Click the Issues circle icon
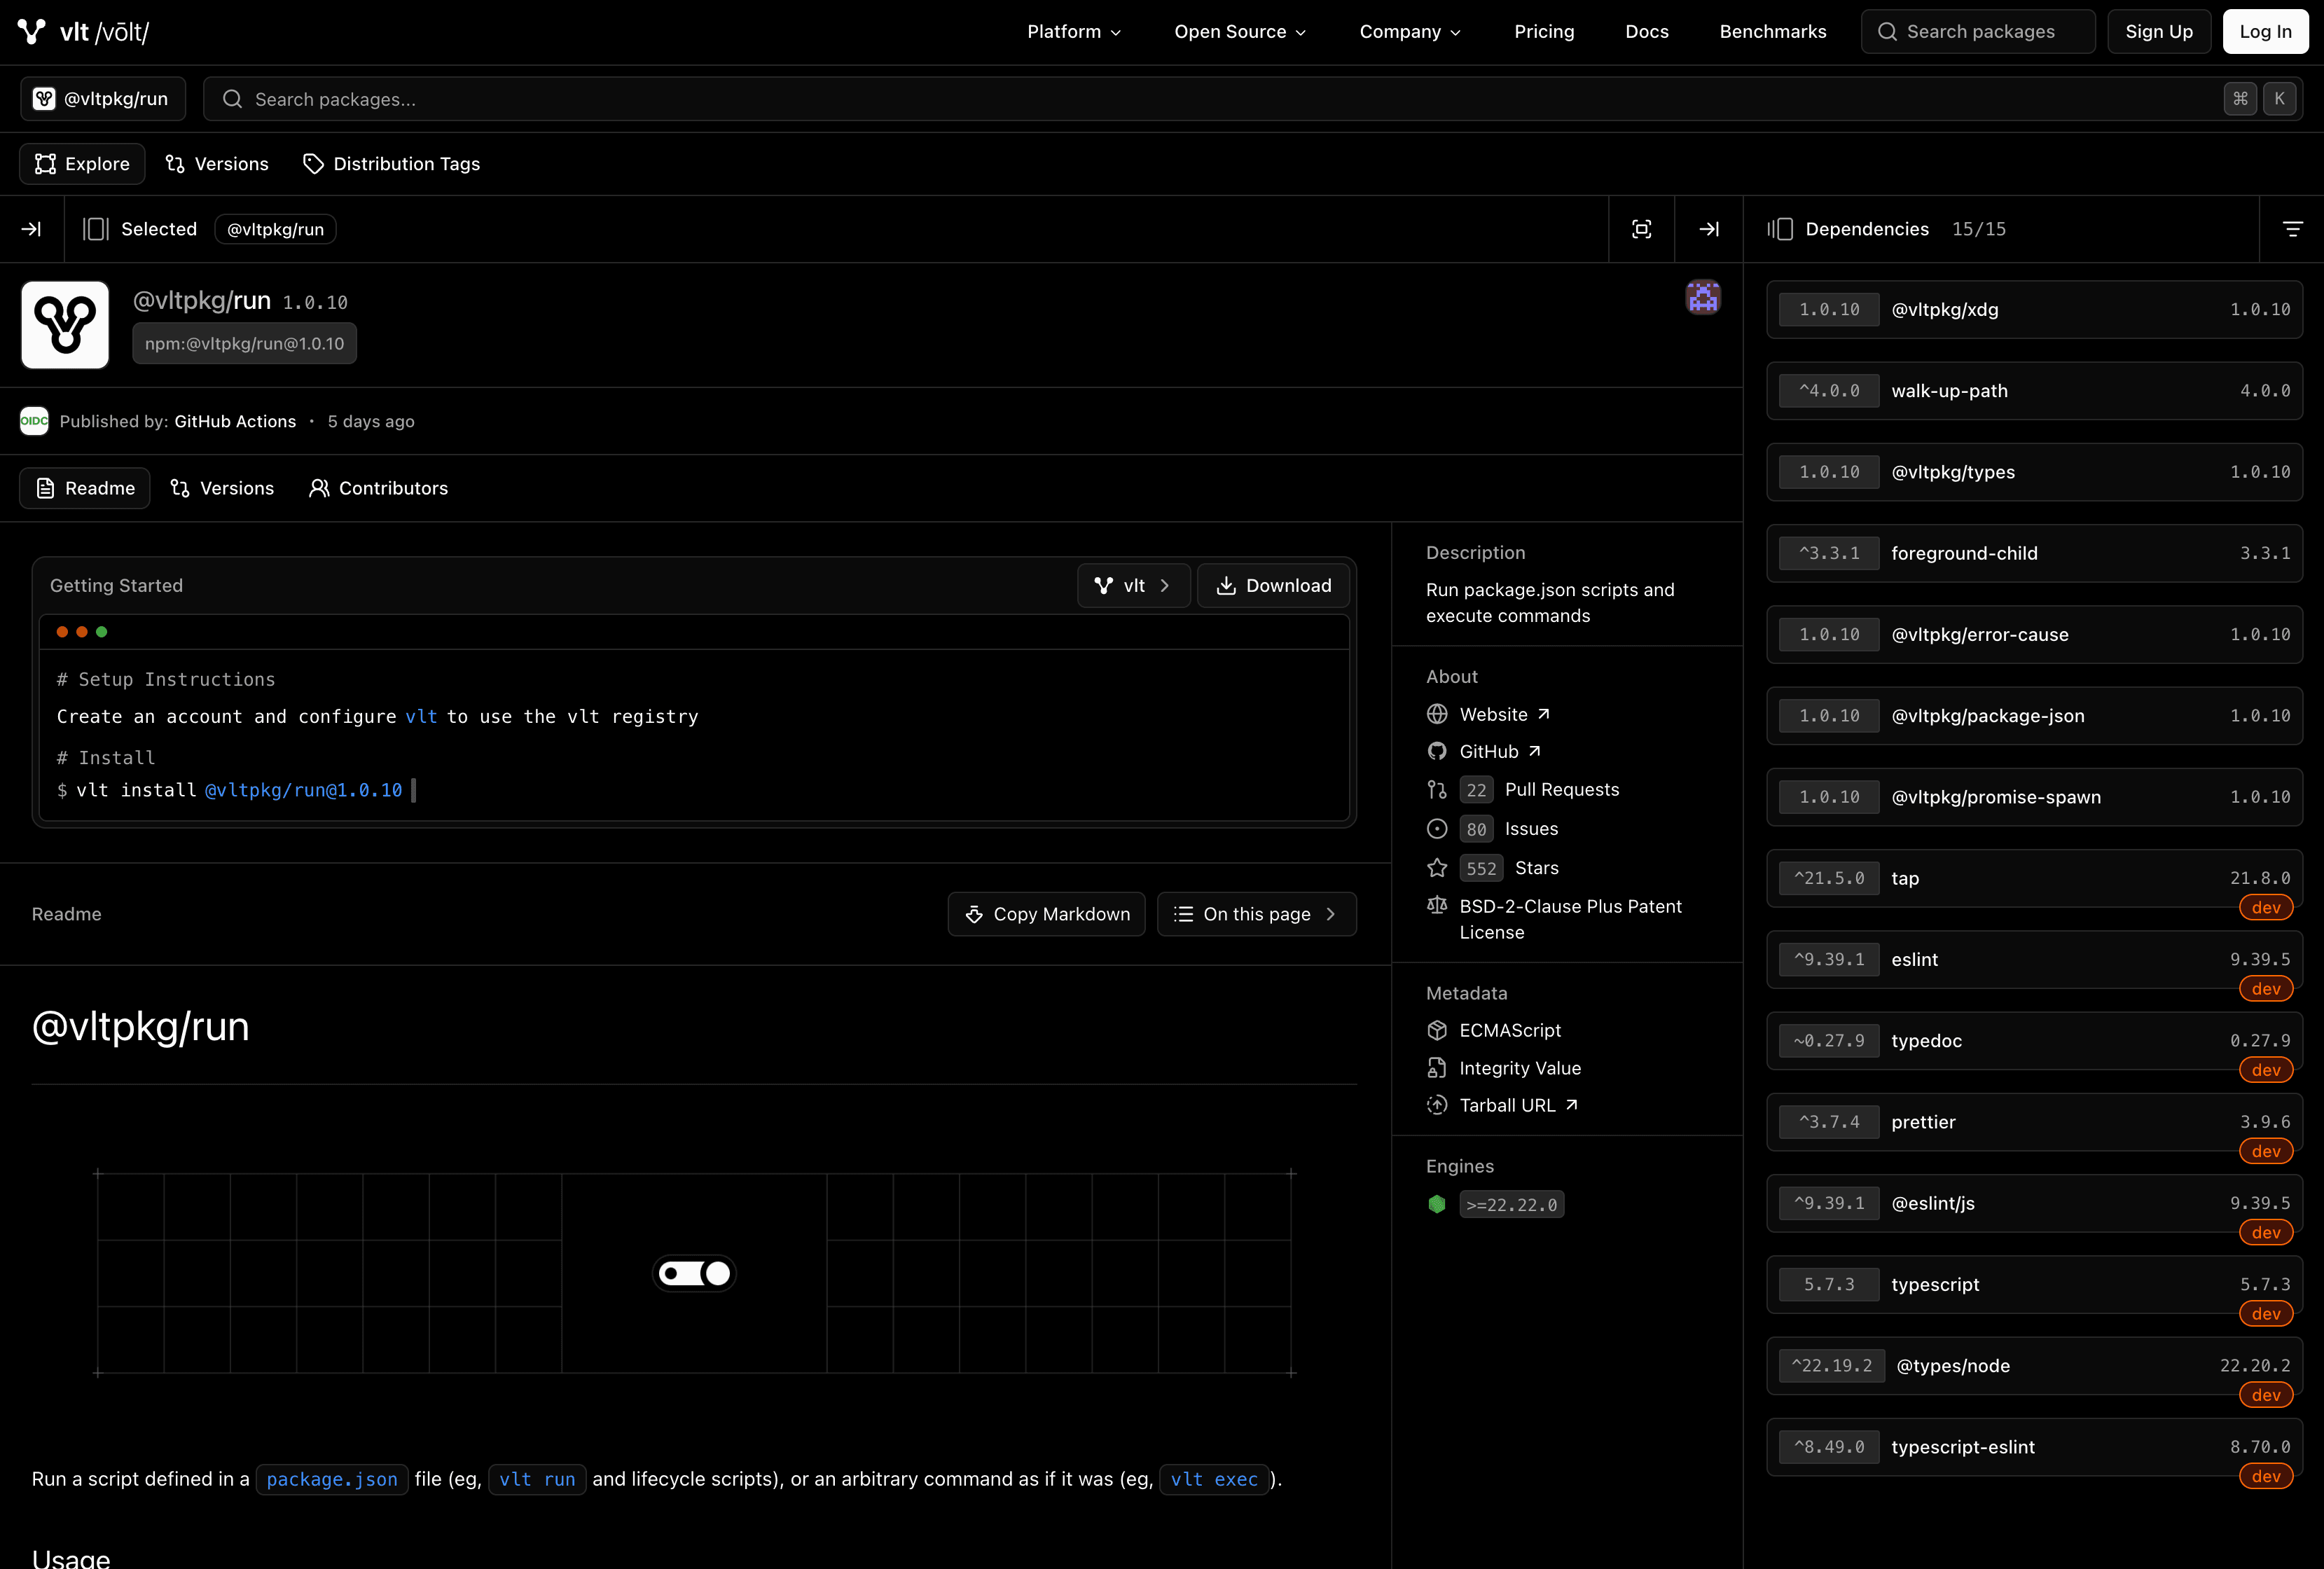 coord(1437,828)
